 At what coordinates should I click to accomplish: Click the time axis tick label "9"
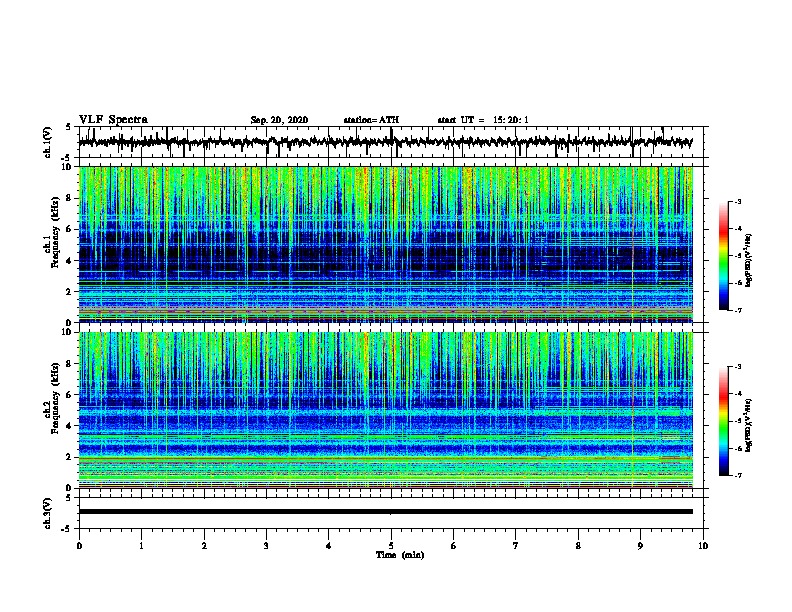click(x=640, y=546)
